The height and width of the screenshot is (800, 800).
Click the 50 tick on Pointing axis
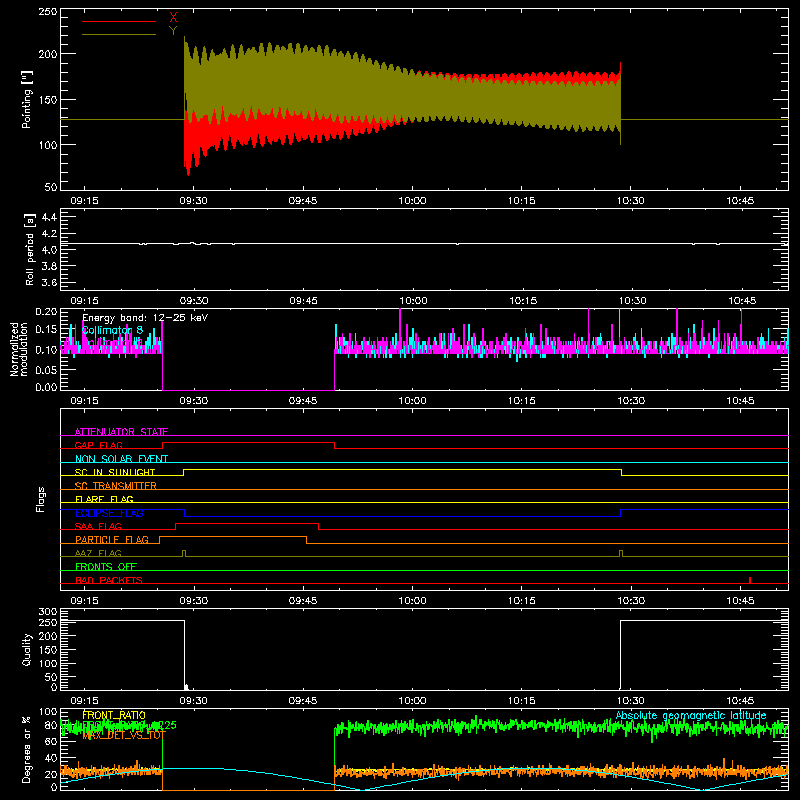[x=51, y=187]
